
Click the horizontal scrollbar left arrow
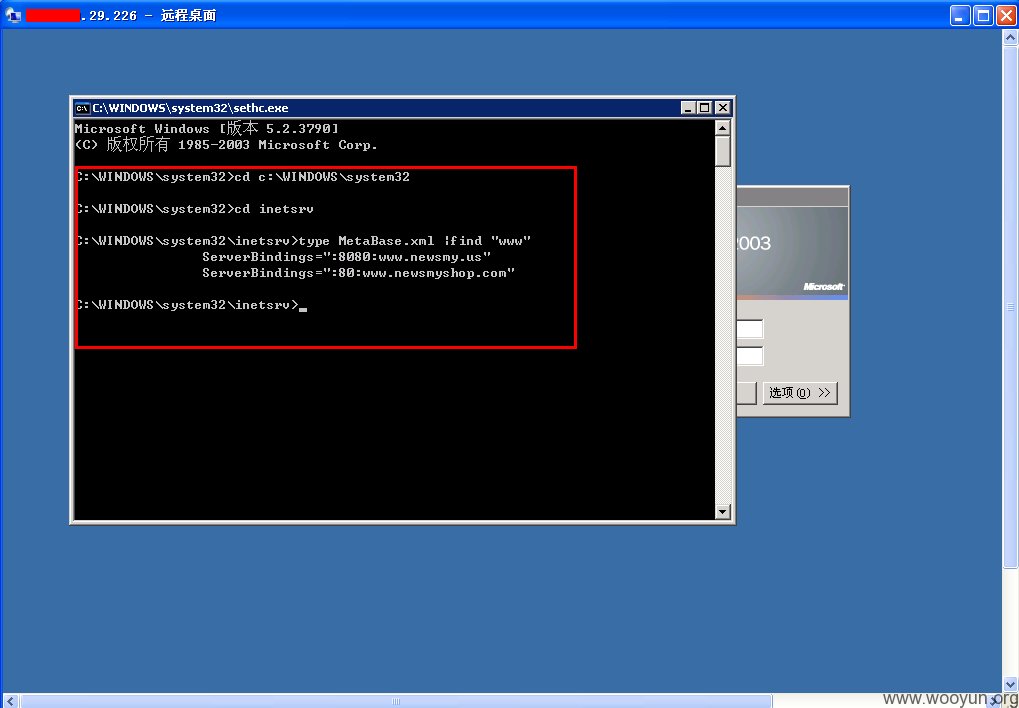[10, 701]
